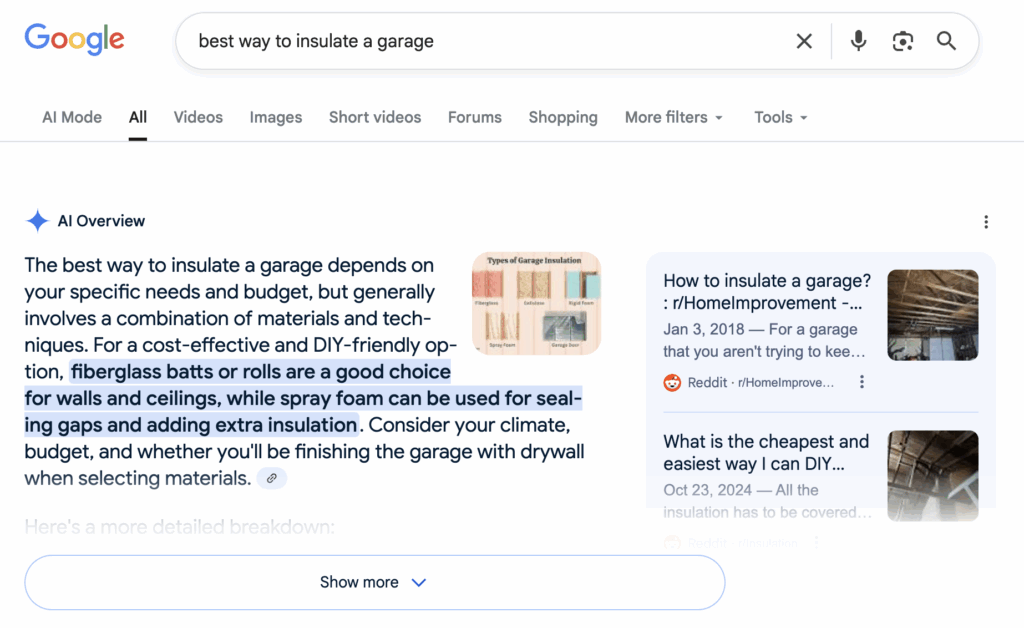Viewport: 1024px width, 628px height.
Task: Click the Types of Garage Insulation thumbnail
Action: click(536, 303)
